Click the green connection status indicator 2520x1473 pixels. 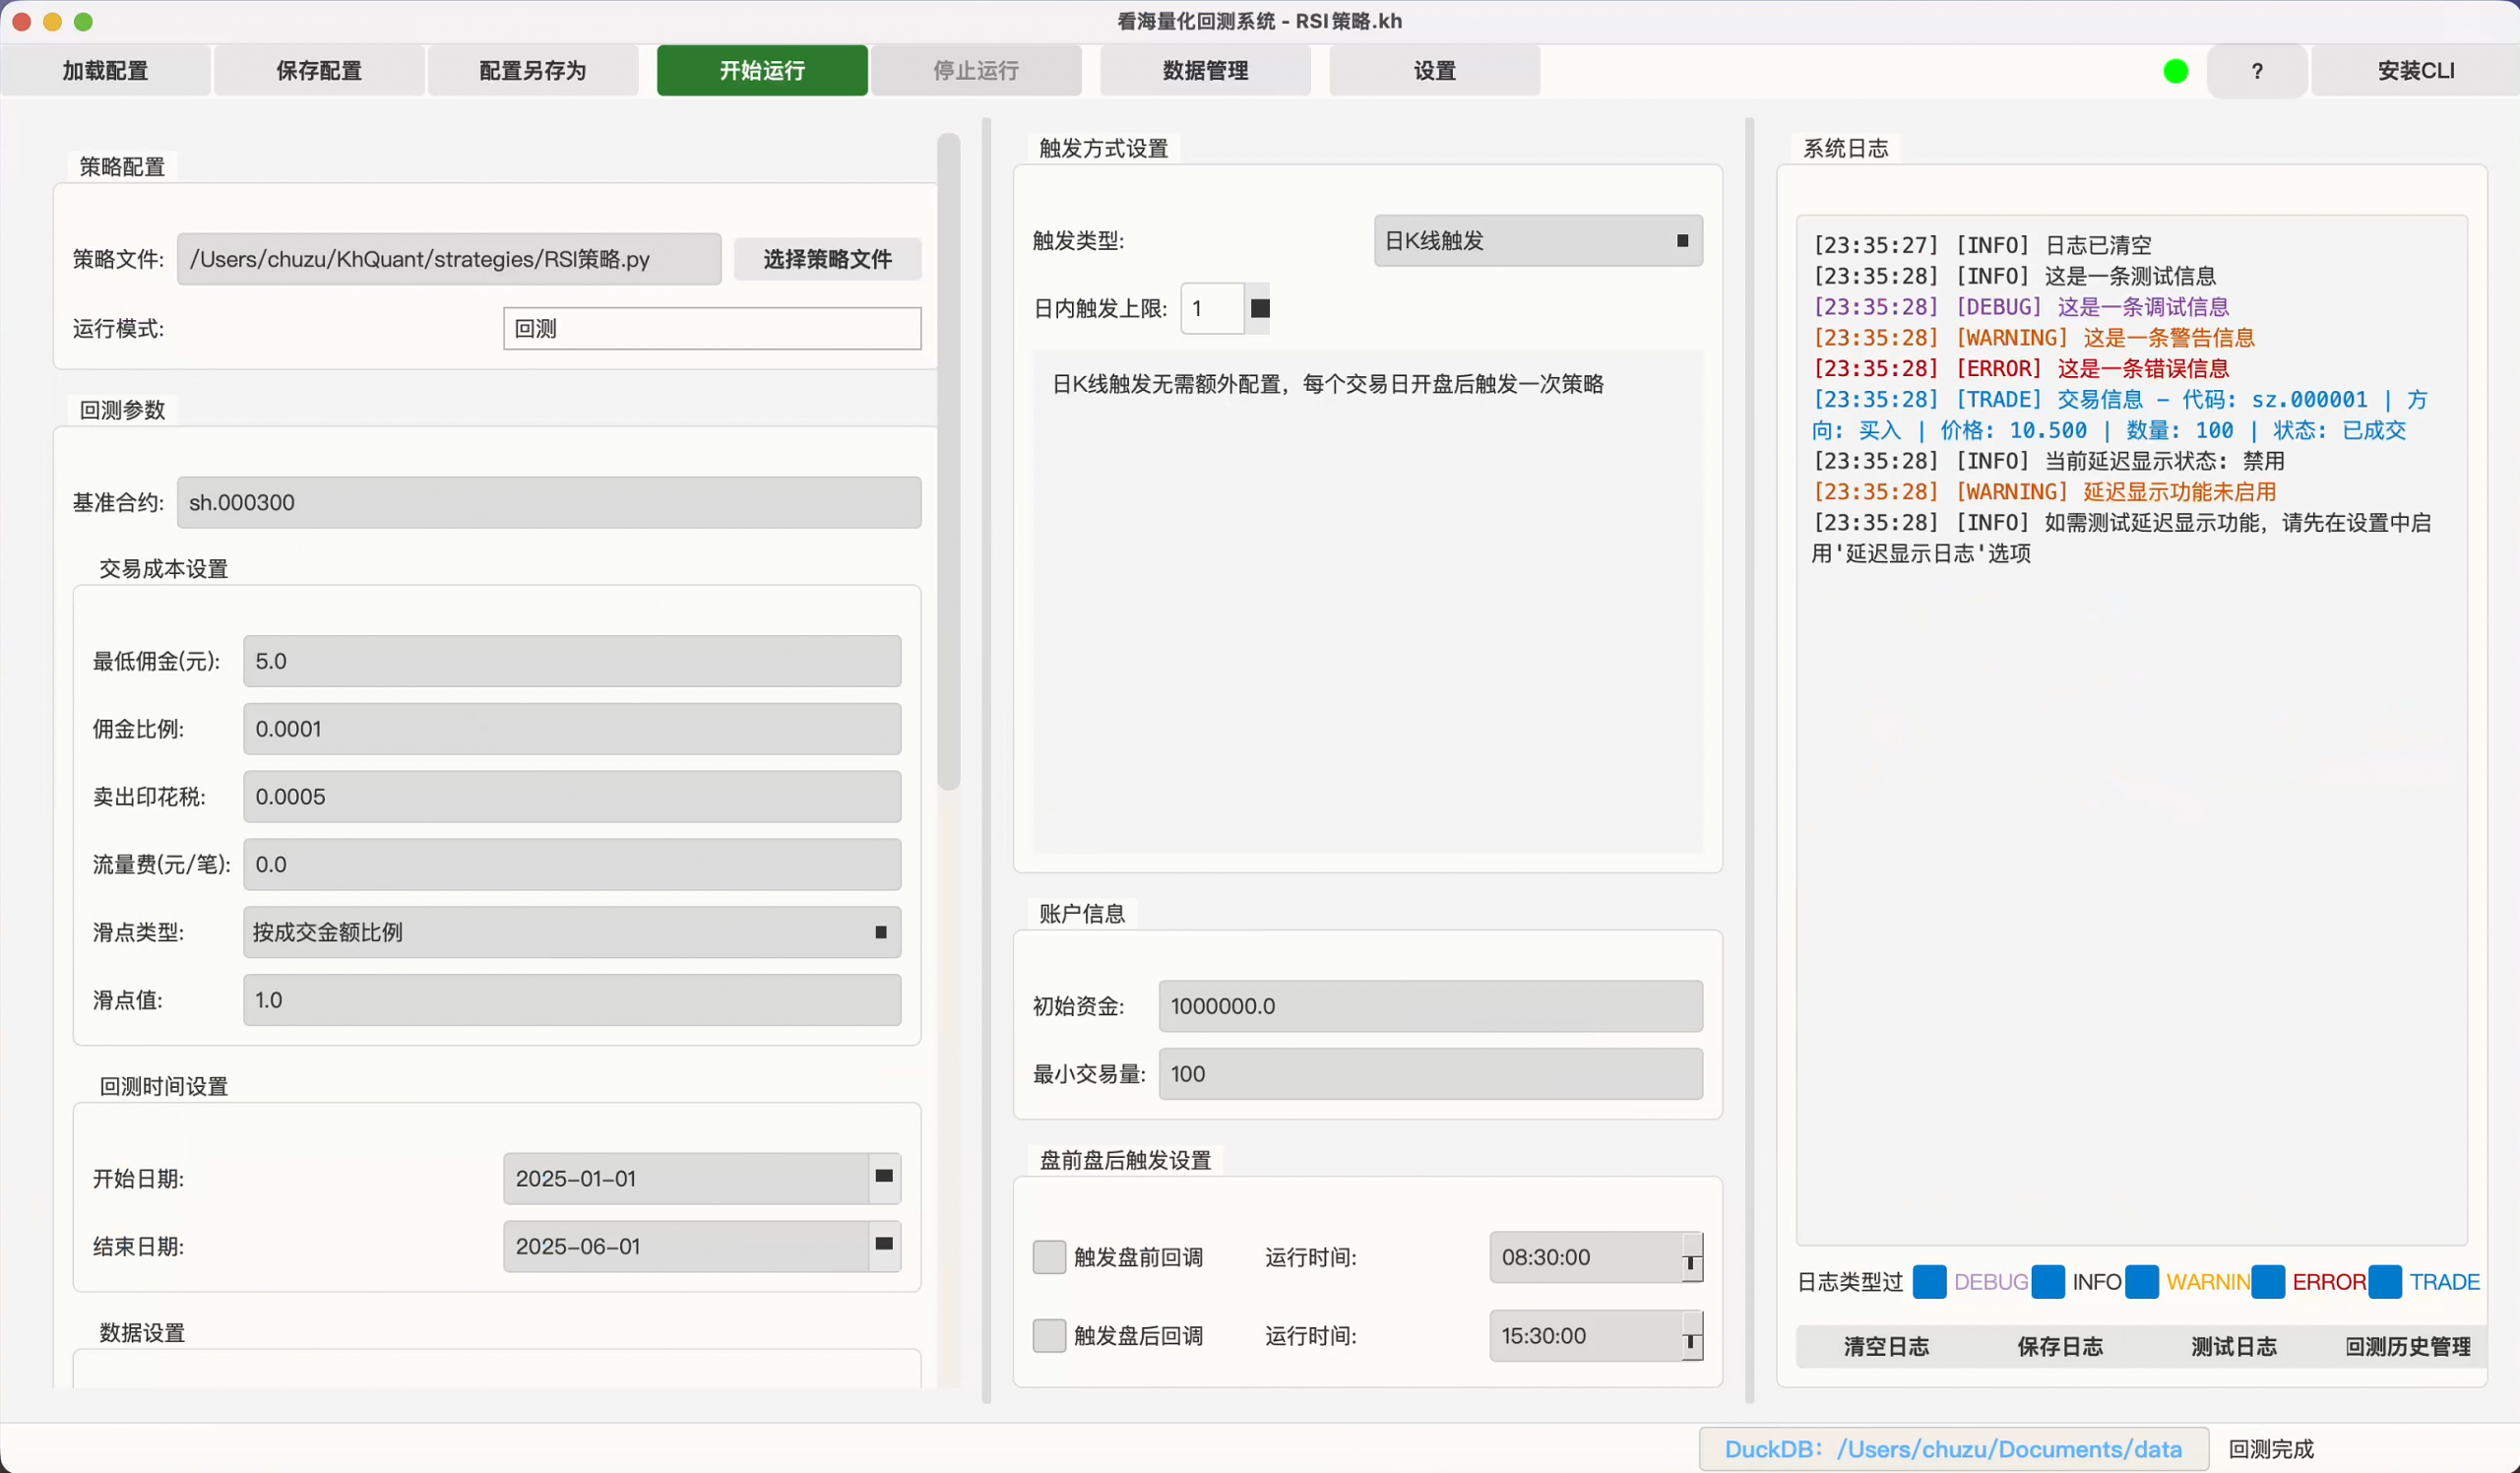coord(2175,71)
